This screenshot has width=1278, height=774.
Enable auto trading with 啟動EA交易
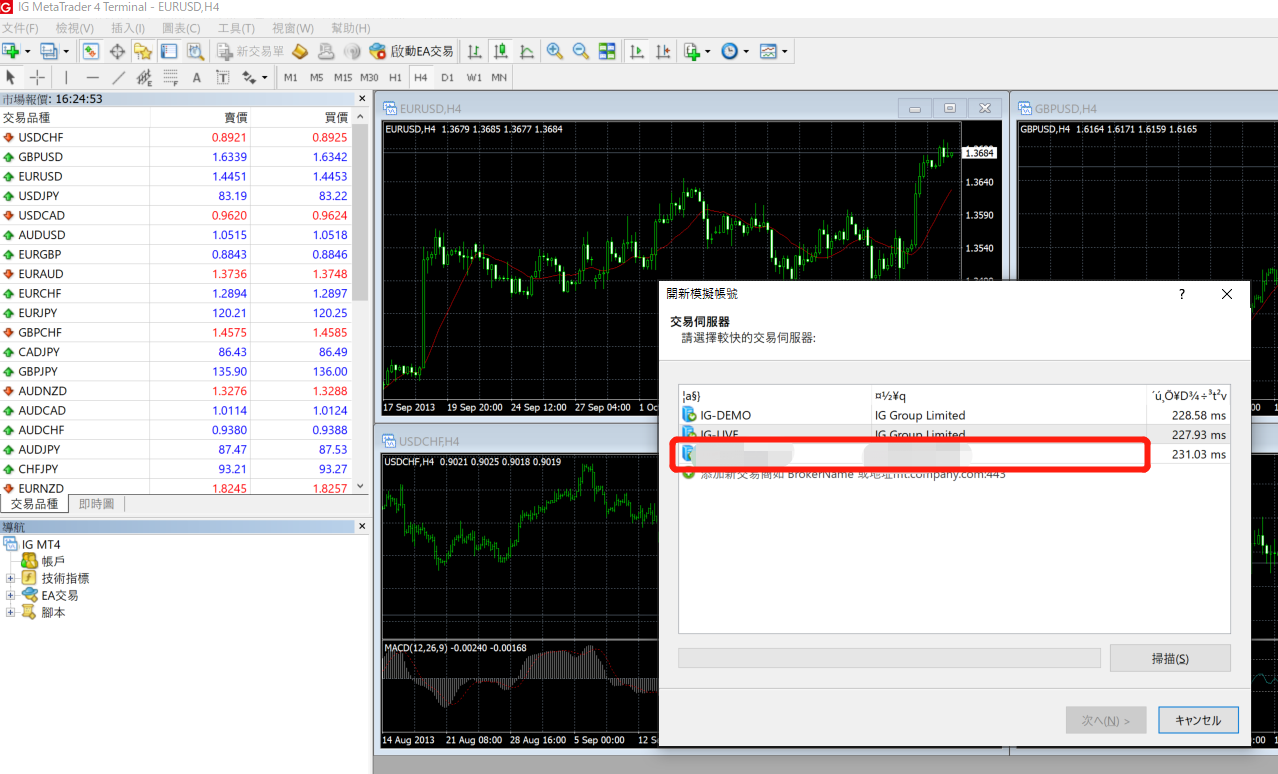tap(411, 51)
